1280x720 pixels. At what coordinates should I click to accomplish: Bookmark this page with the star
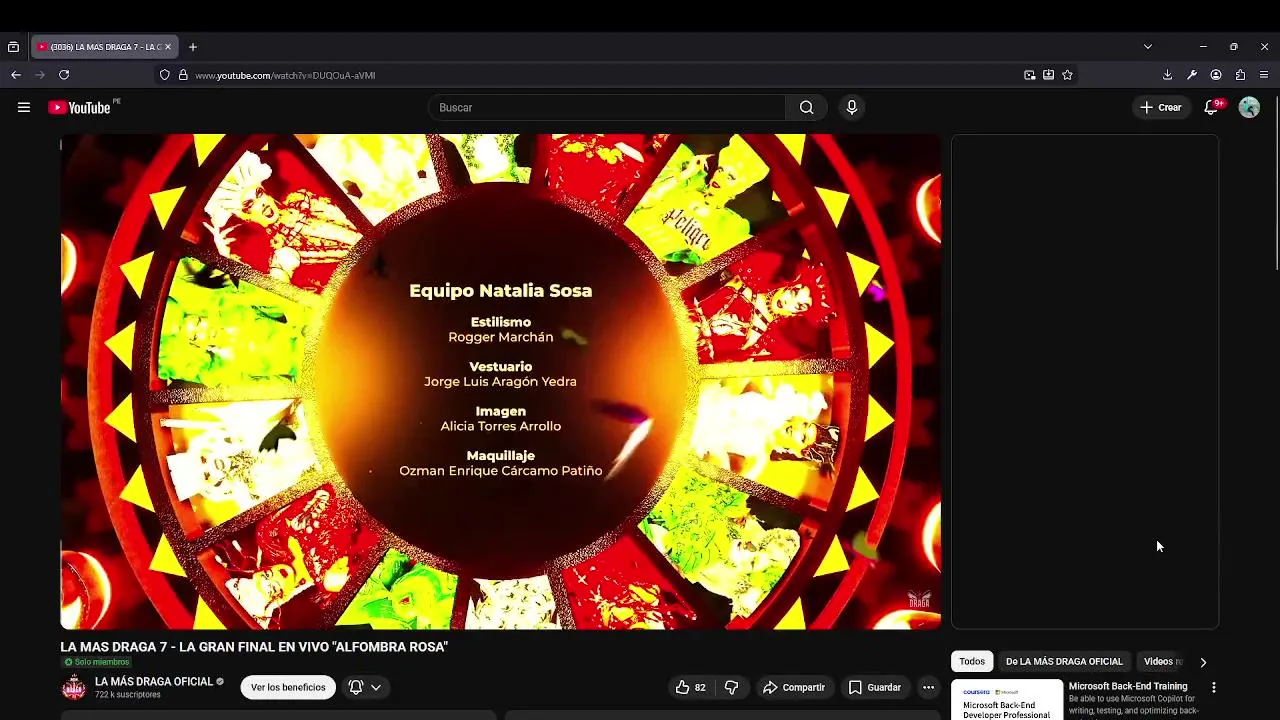pyautogui.click(x=1067, y=75)
